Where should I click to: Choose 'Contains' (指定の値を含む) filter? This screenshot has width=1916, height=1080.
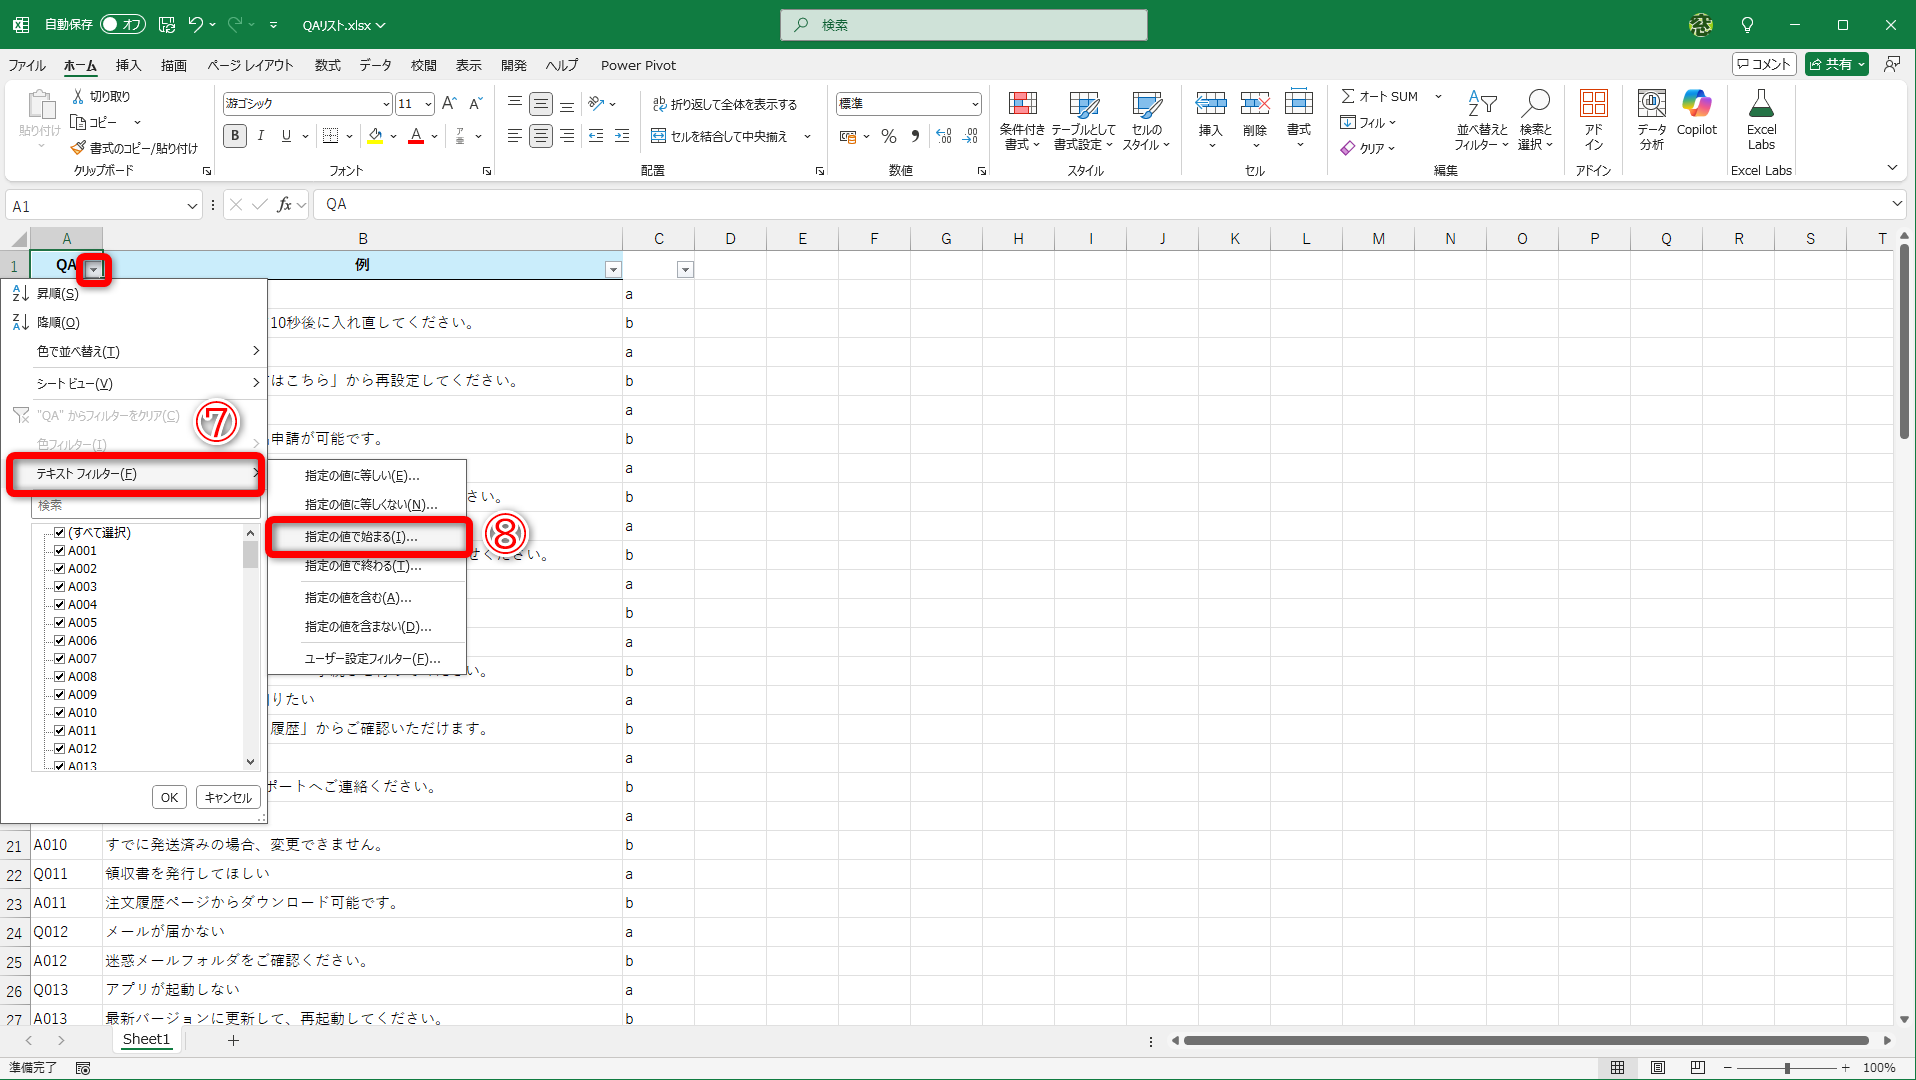coord(367,598)
